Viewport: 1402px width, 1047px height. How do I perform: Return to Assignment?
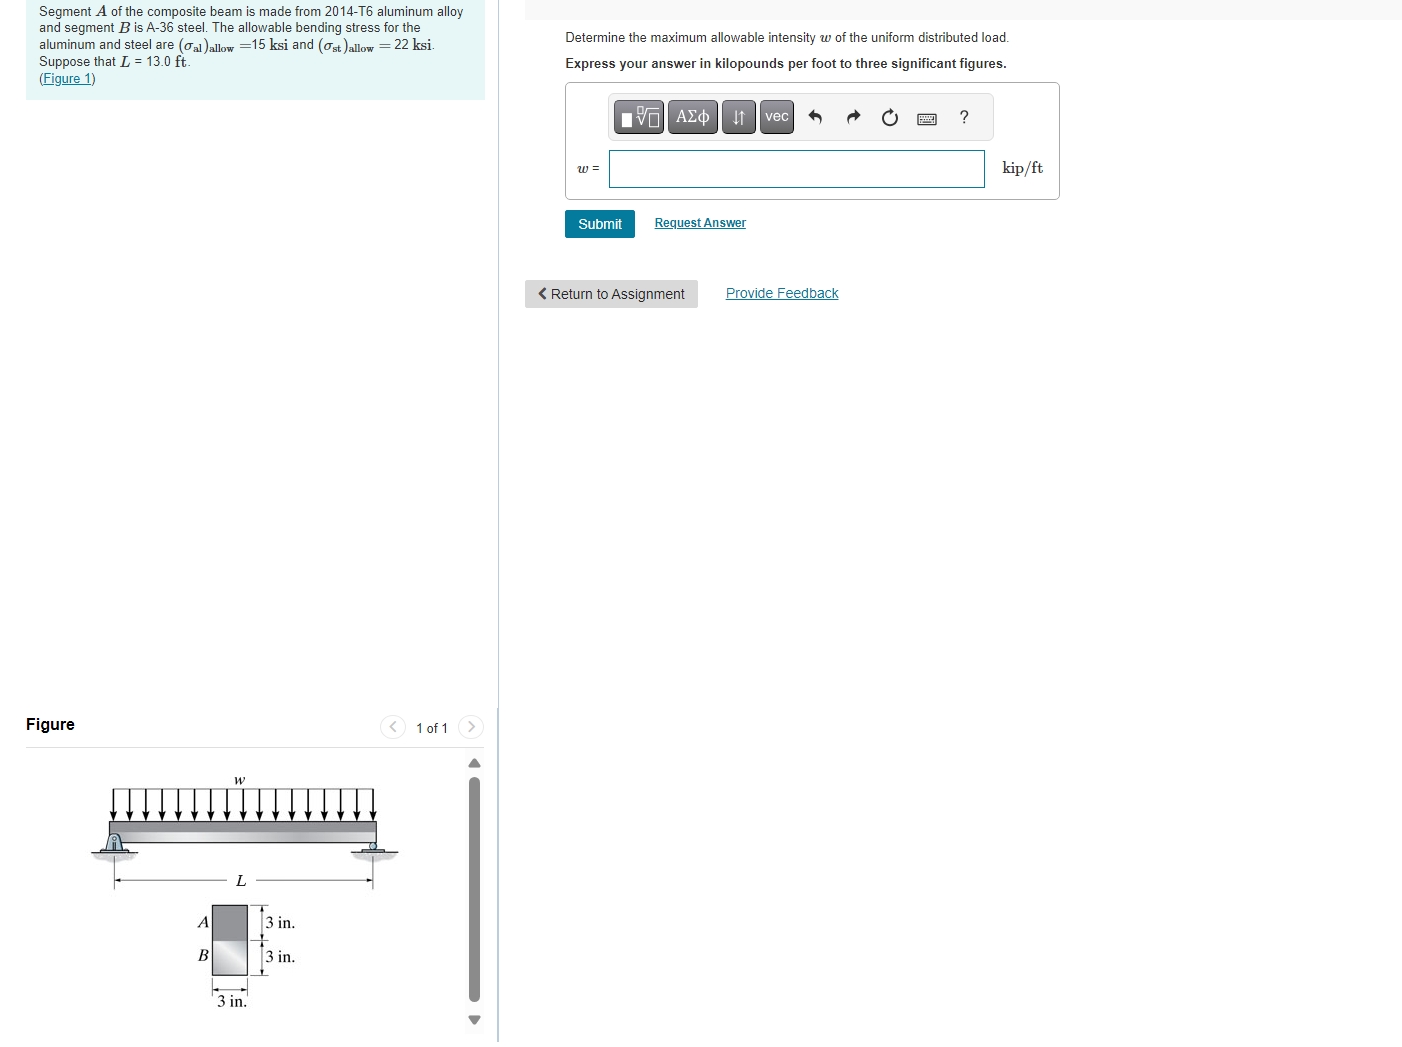(611, 293)
